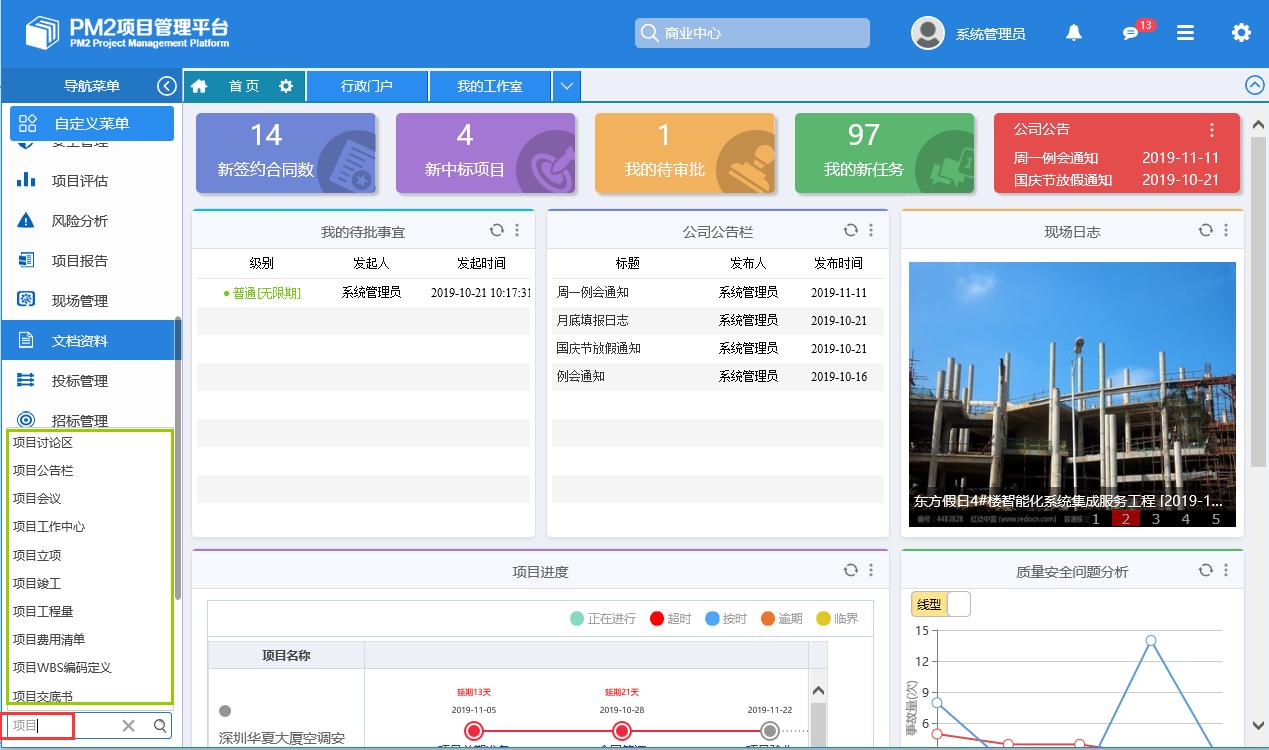Image resolution: width=1269 pixels, height=750 pixels.
Task: Clear the menu search box with X
Action: click(128, 726)
